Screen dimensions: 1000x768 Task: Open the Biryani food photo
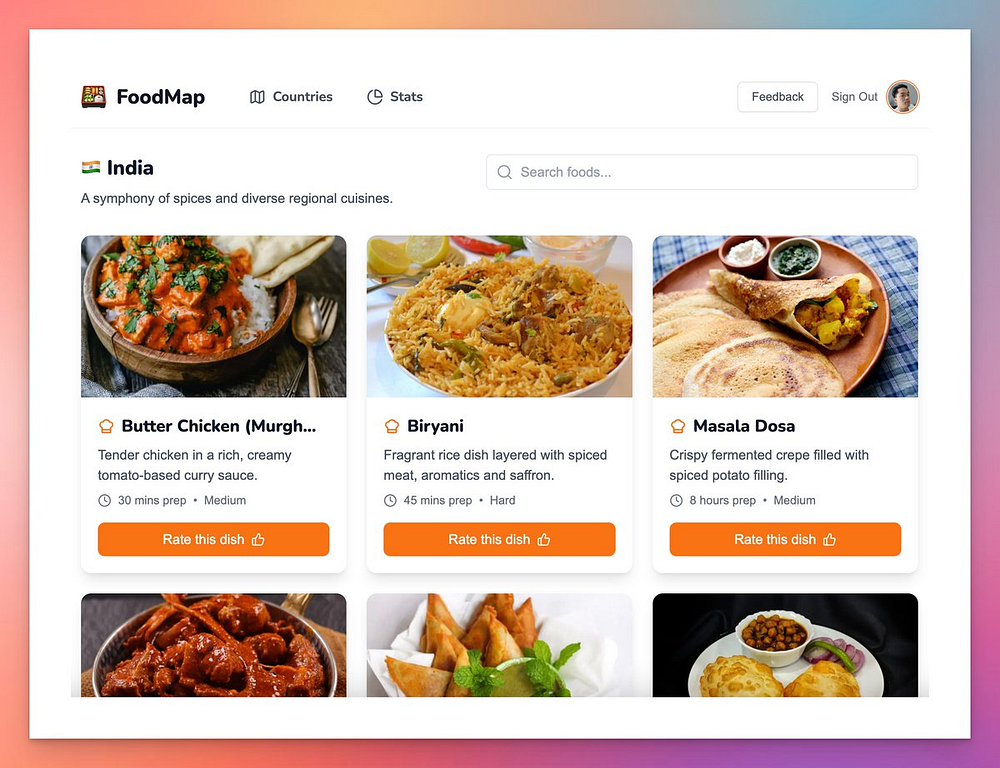pyautogui.click(x=499, y=316)
